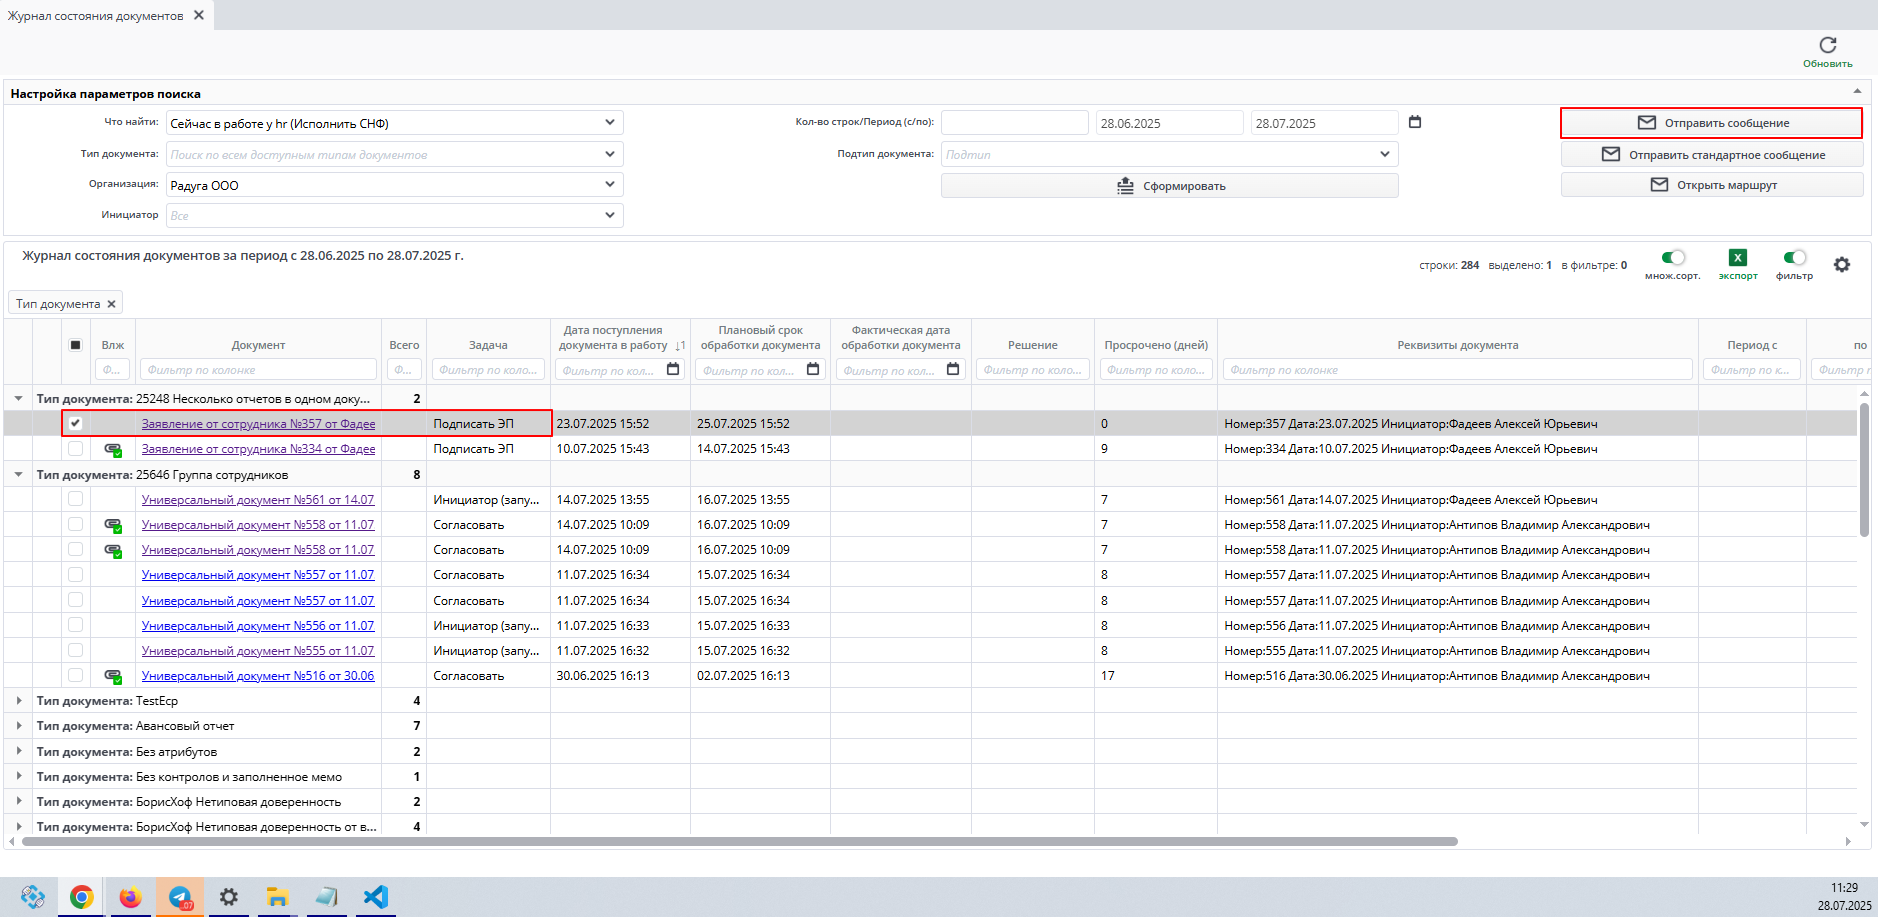
Task: Open the Подтип документа dropdown
Action: 1385,154
